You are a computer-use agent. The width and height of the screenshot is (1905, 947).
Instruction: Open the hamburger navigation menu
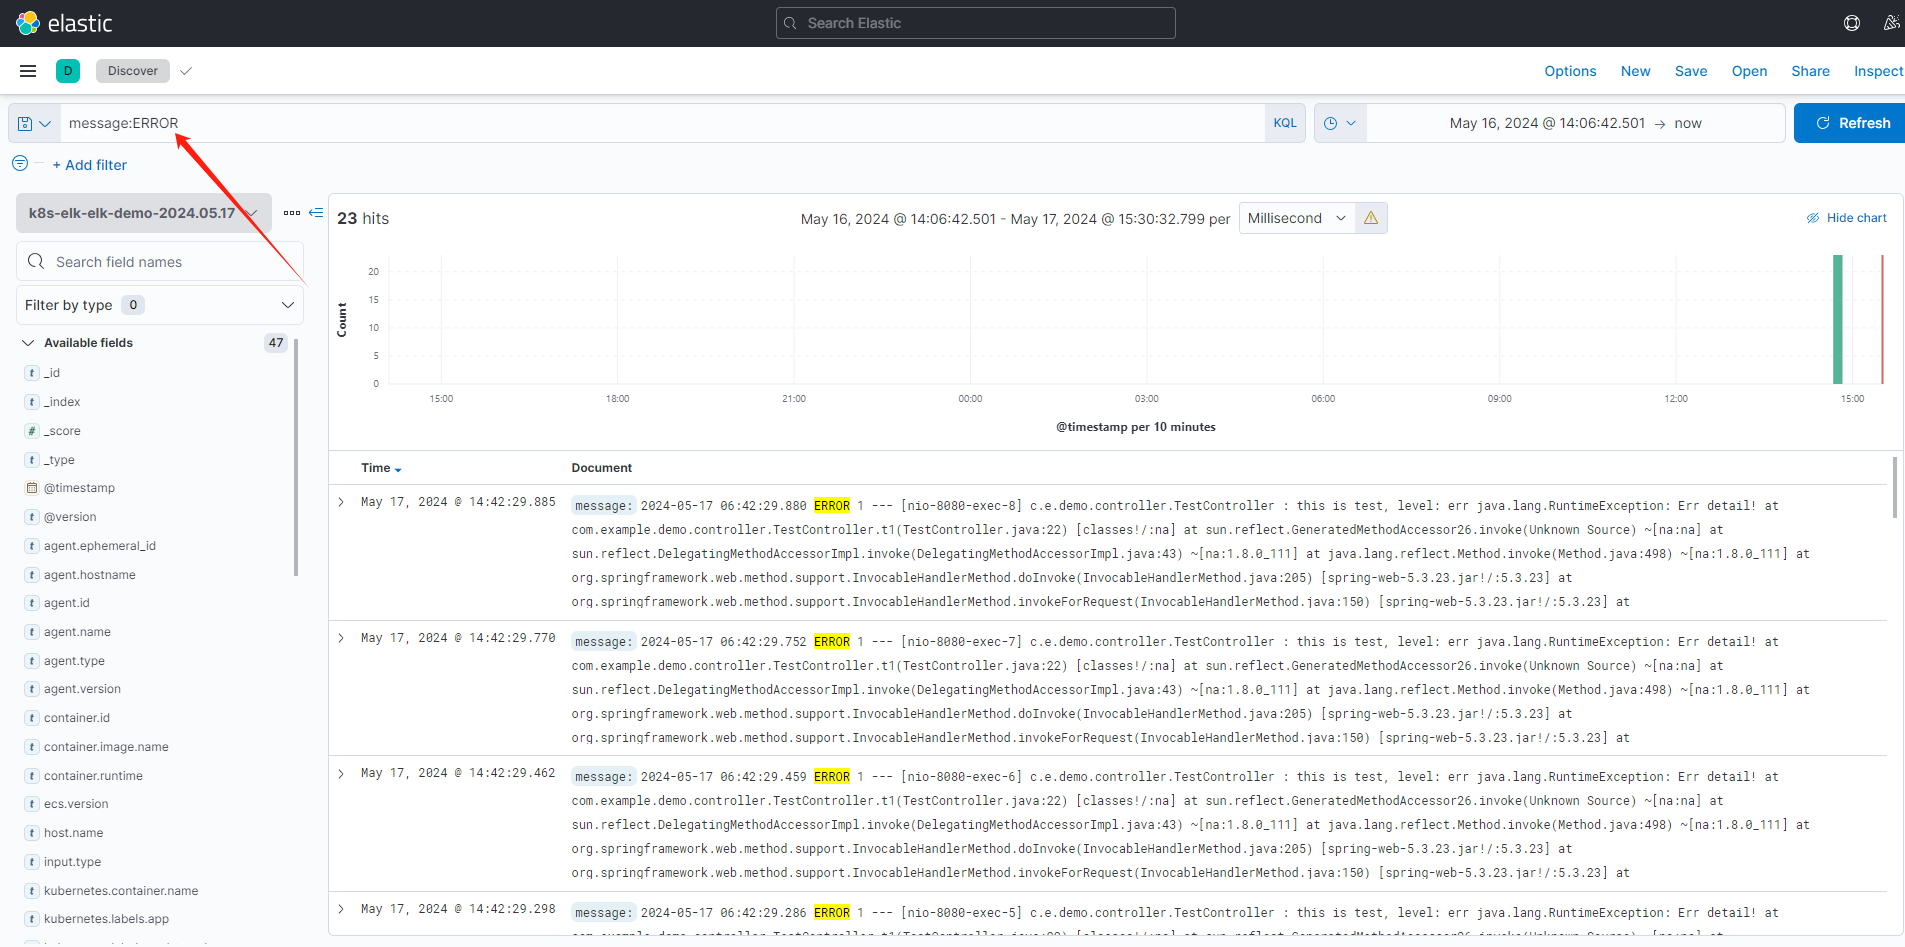(28, 71)
